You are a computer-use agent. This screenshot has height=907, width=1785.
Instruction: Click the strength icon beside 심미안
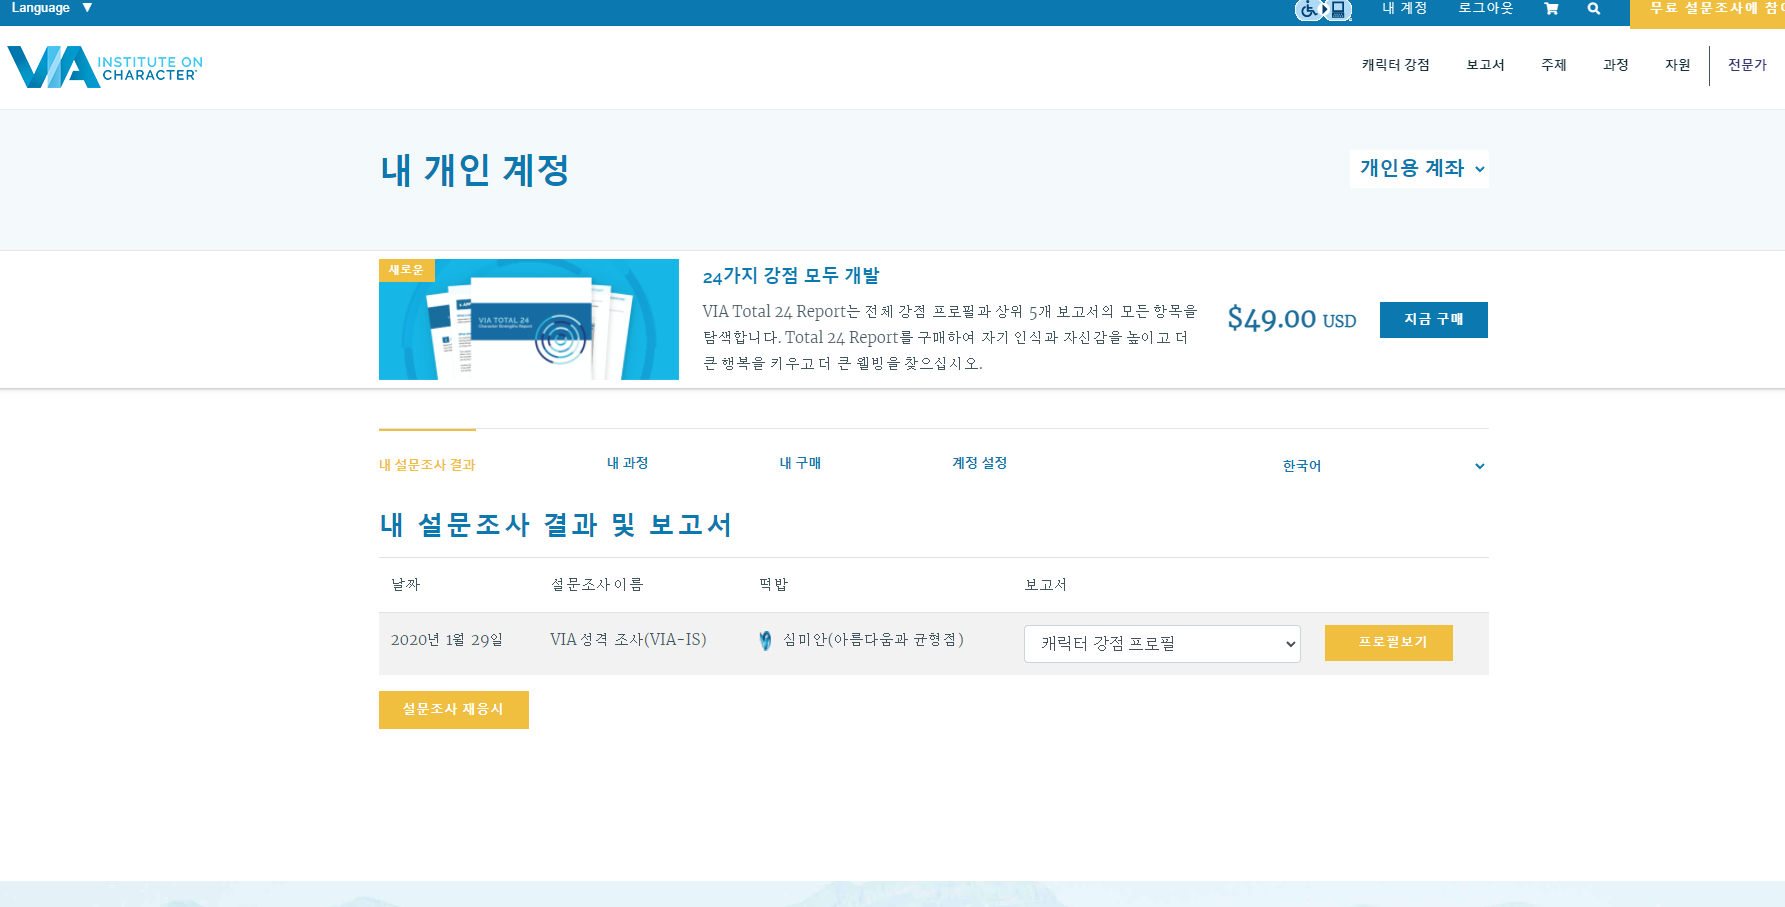pos(765,641)
